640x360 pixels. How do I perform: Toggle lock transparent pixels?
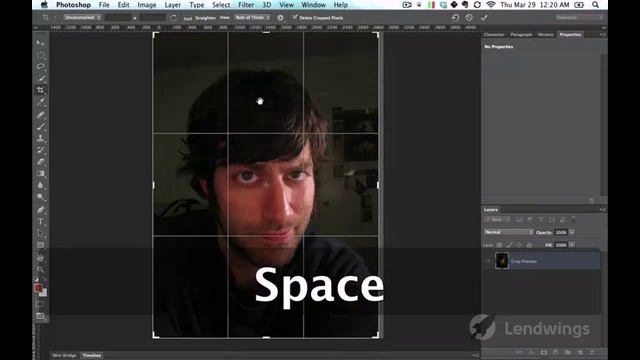499,245
